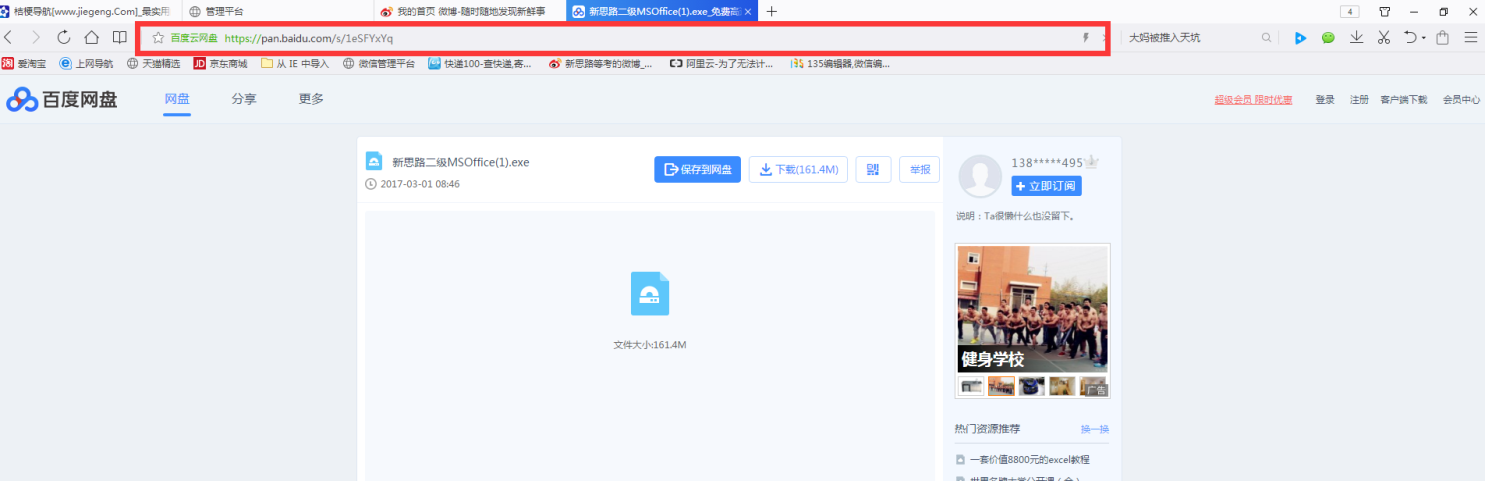Open the browser downloads arrow icon
The image size is (1485, 481).
pyautogui.click(x=1357, y=38)
